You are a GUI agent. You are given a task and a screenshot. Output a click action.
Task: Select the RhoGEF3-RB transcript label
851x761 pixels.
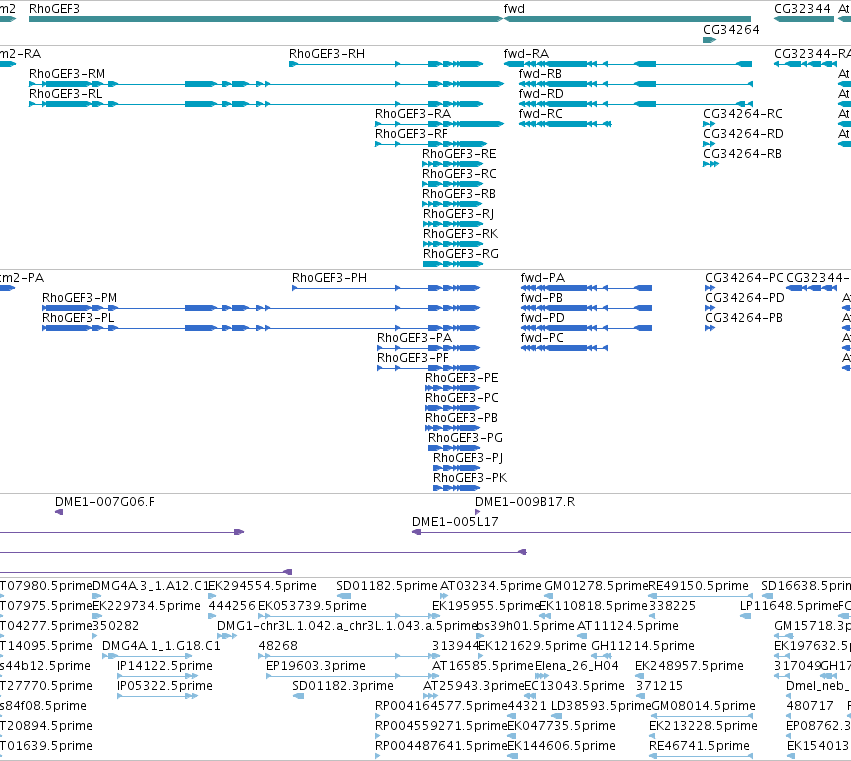[x=459, y=194]
